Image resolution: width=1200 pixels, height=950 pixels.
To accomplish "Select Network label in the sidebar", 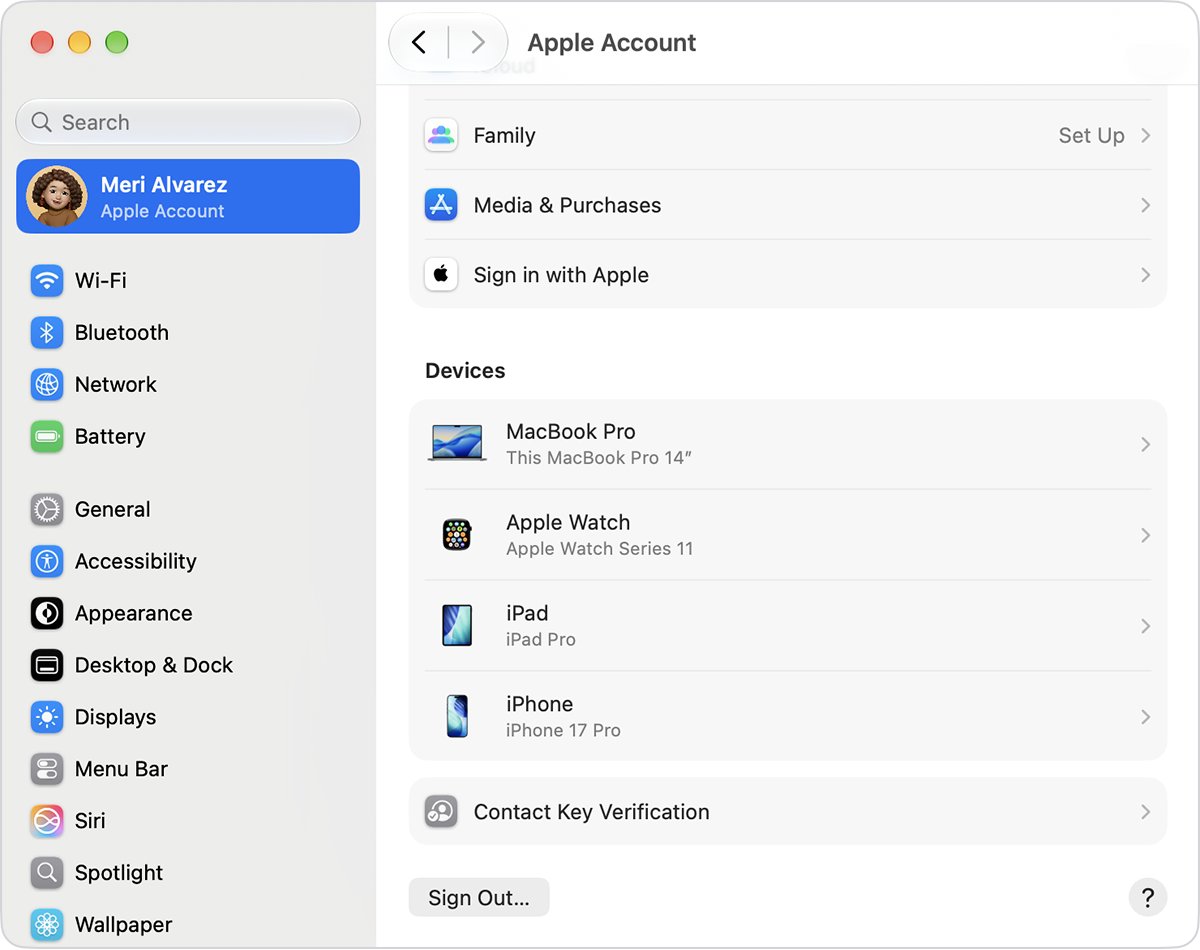I will (116, 385).
